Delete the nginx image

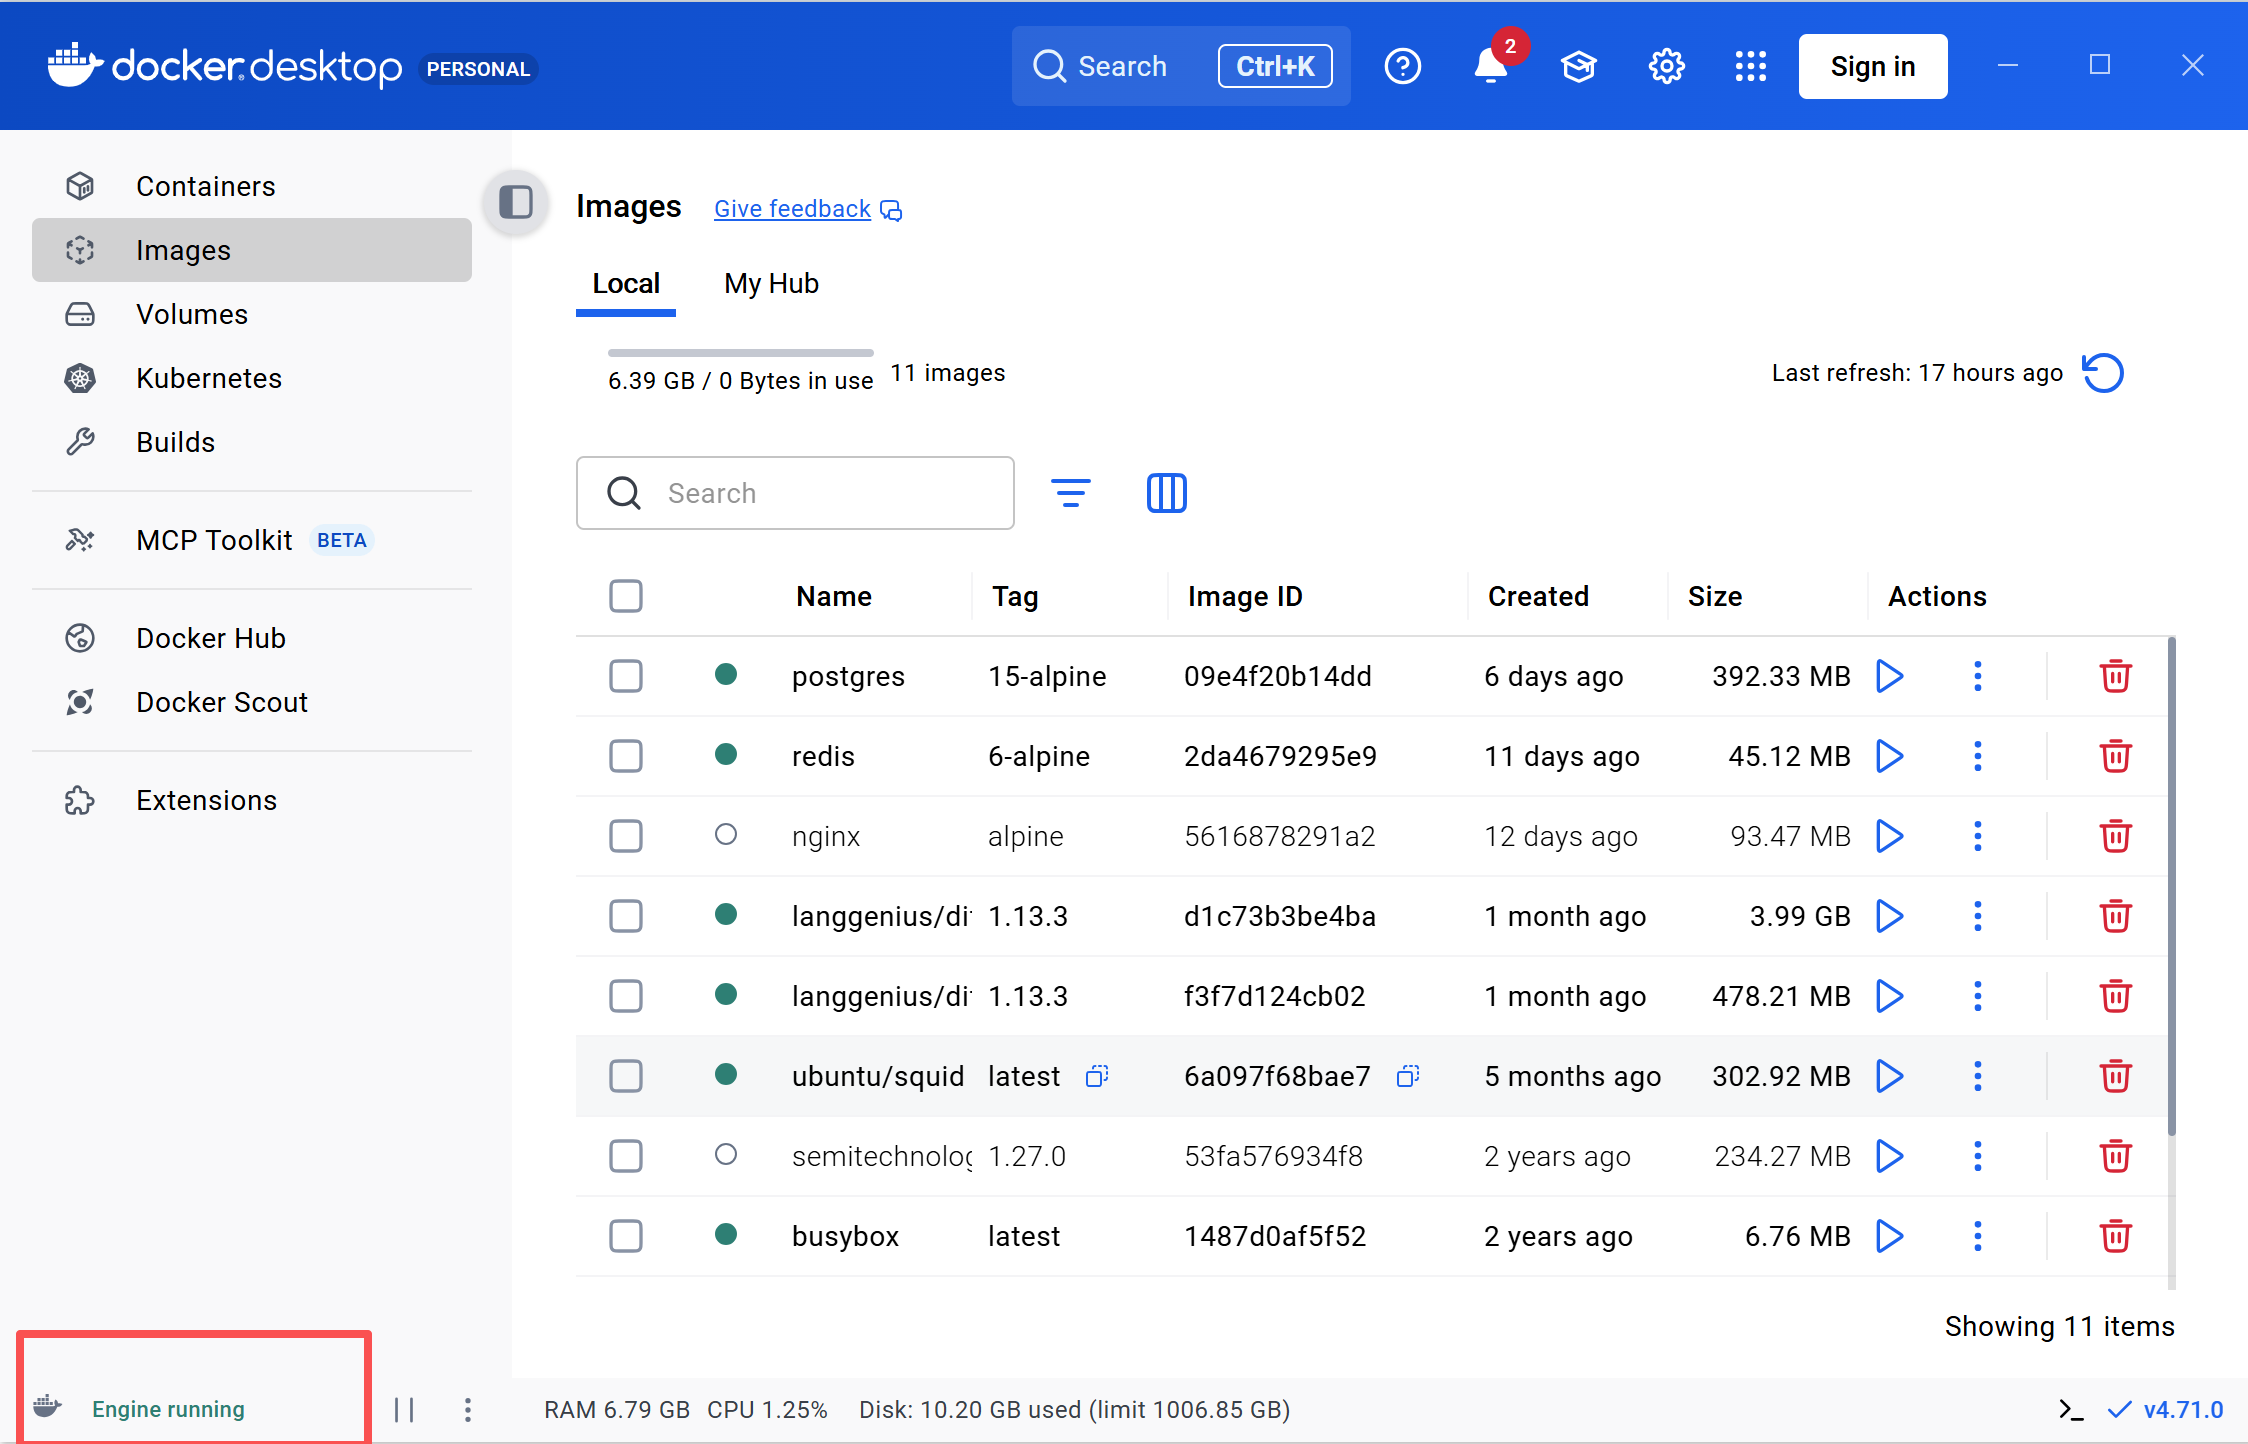[x=2115, y=836]
